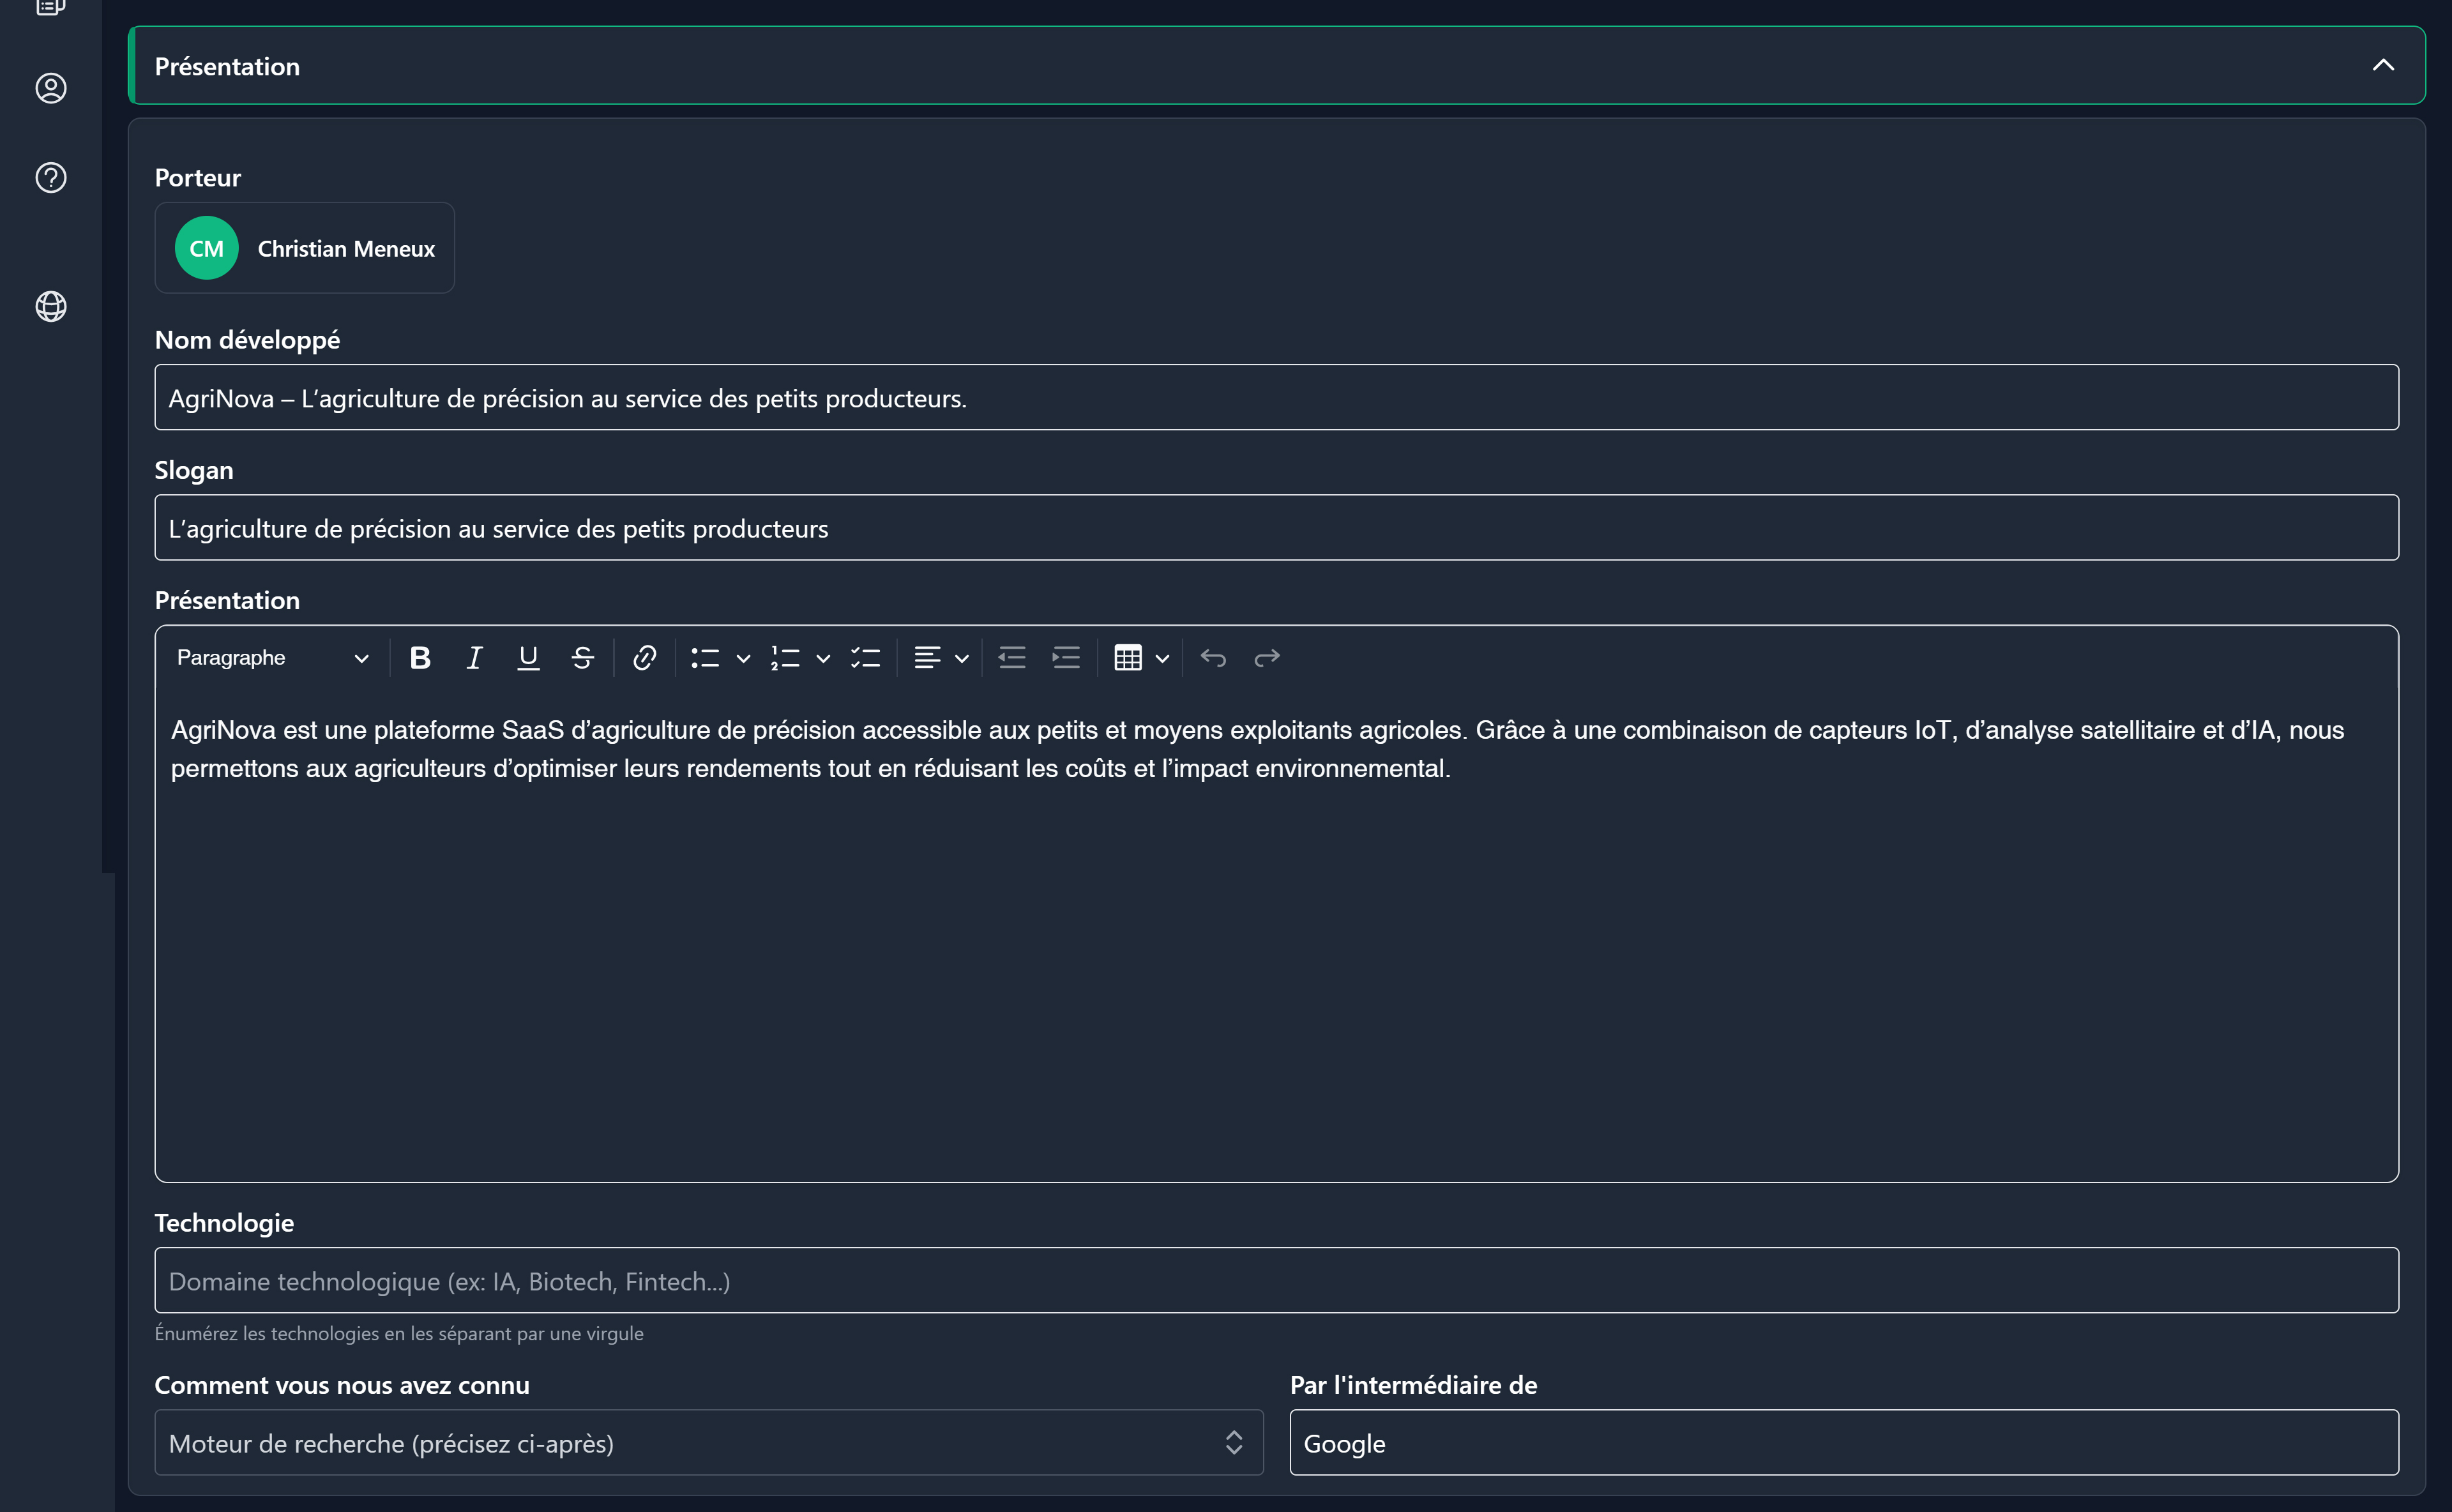Redo the last edit

click(x=1267, y=658)
